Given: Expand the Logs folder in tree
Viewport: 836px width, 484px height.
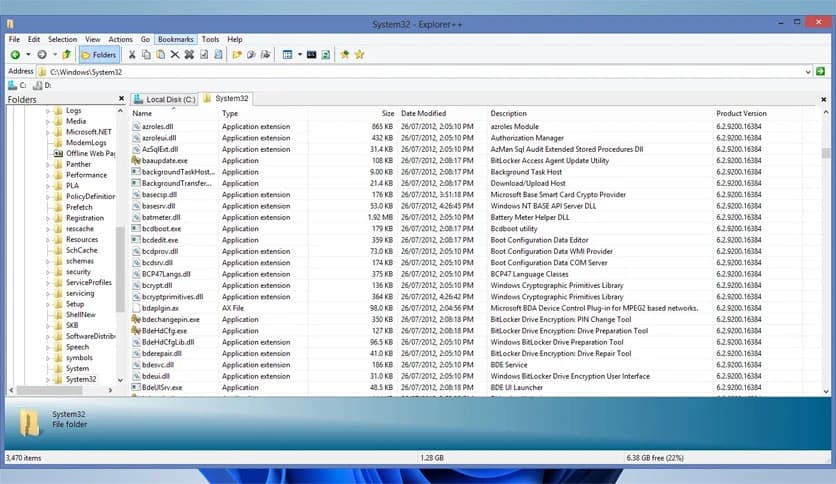Looking at the screenshot, I should (47, 111).
